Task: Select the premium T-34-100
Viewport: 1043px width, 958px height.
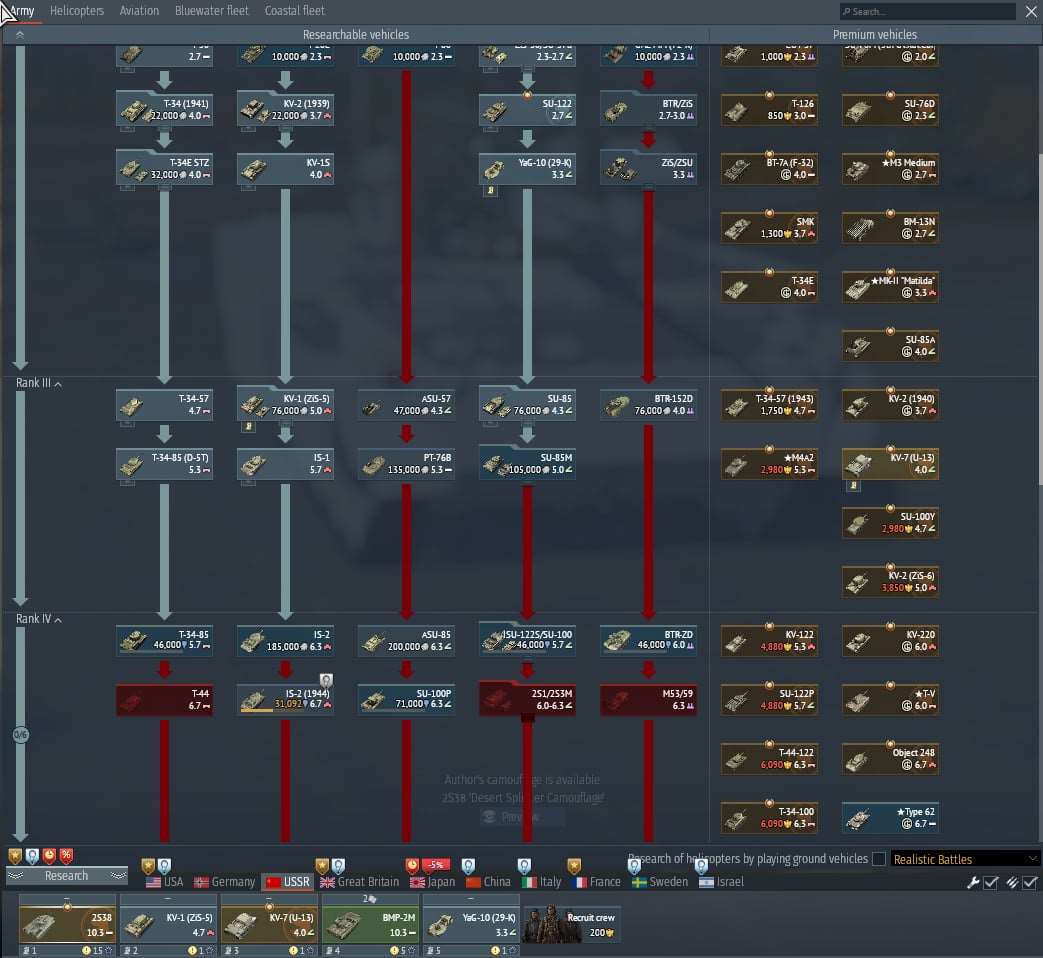Action: click(770, 818)
